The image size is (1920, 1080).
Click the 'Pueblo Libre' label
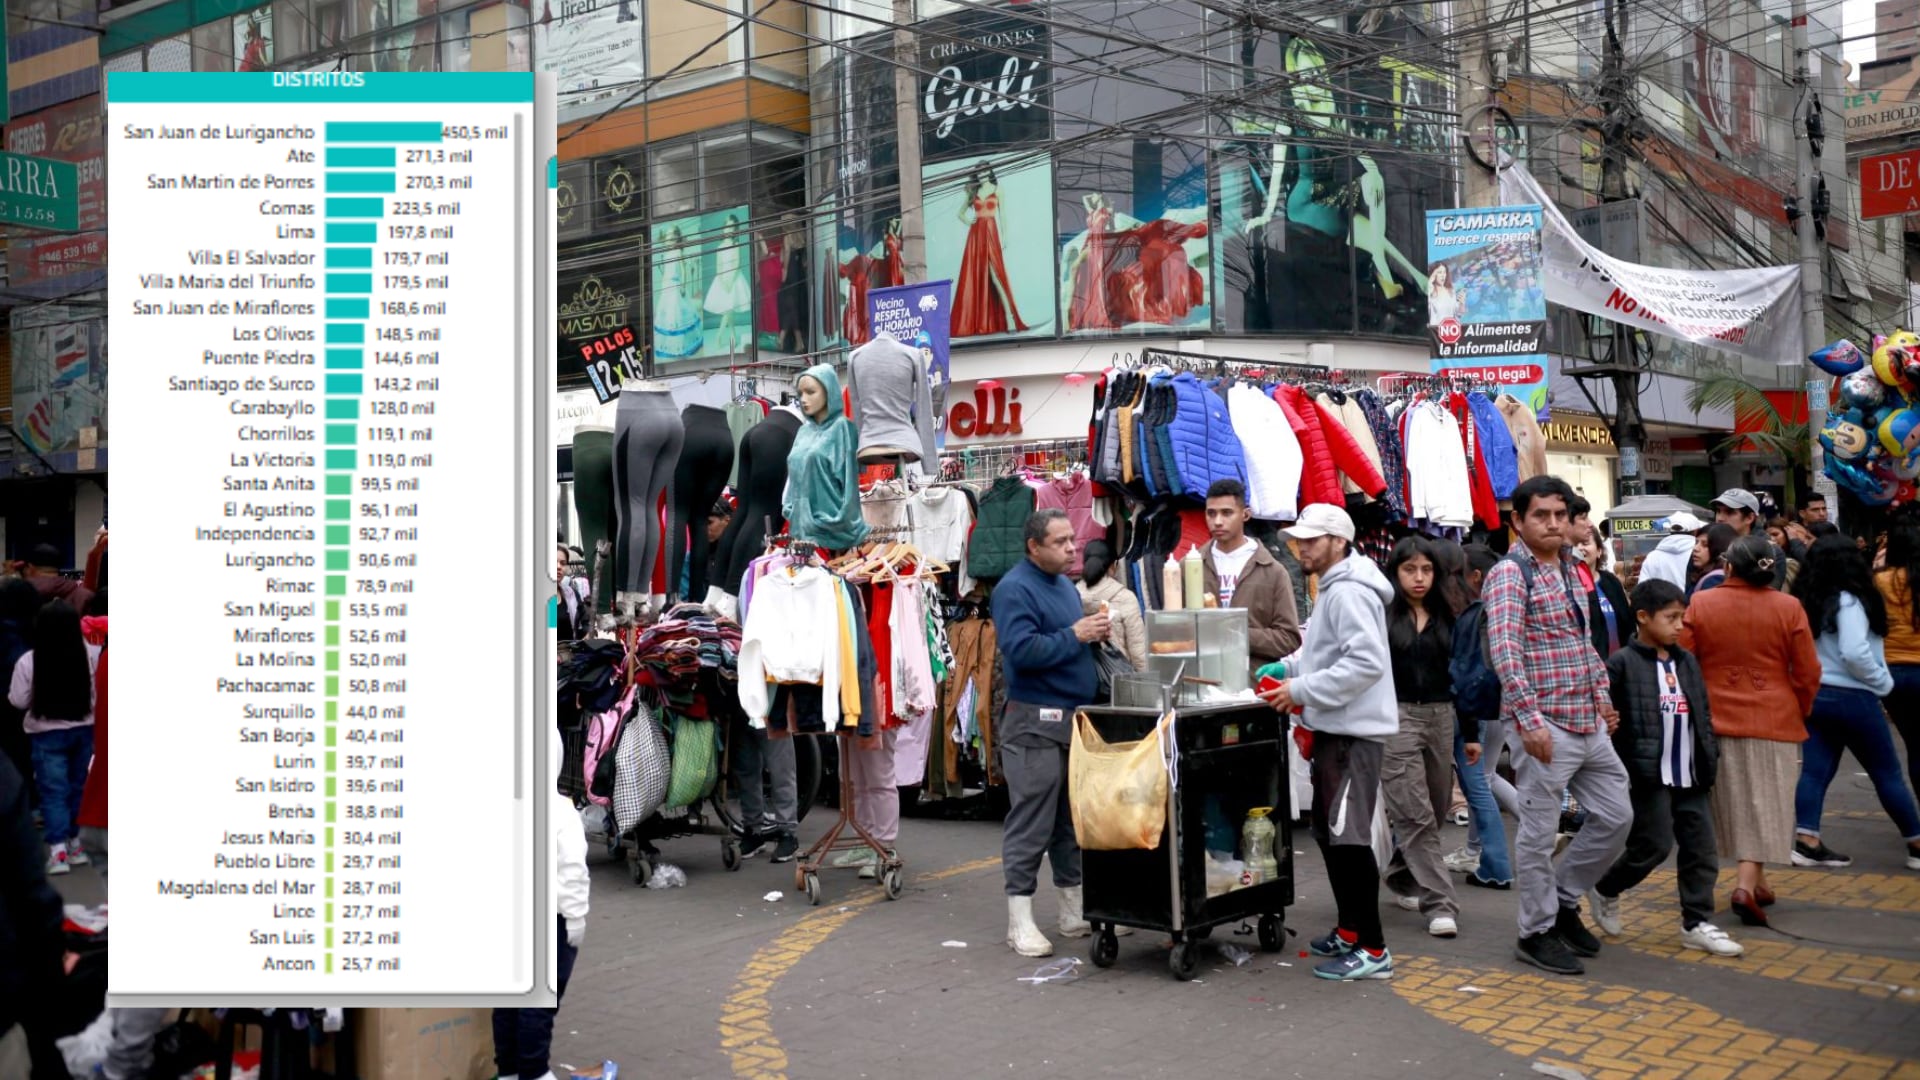pyautogui.click(x=264, y=862)
